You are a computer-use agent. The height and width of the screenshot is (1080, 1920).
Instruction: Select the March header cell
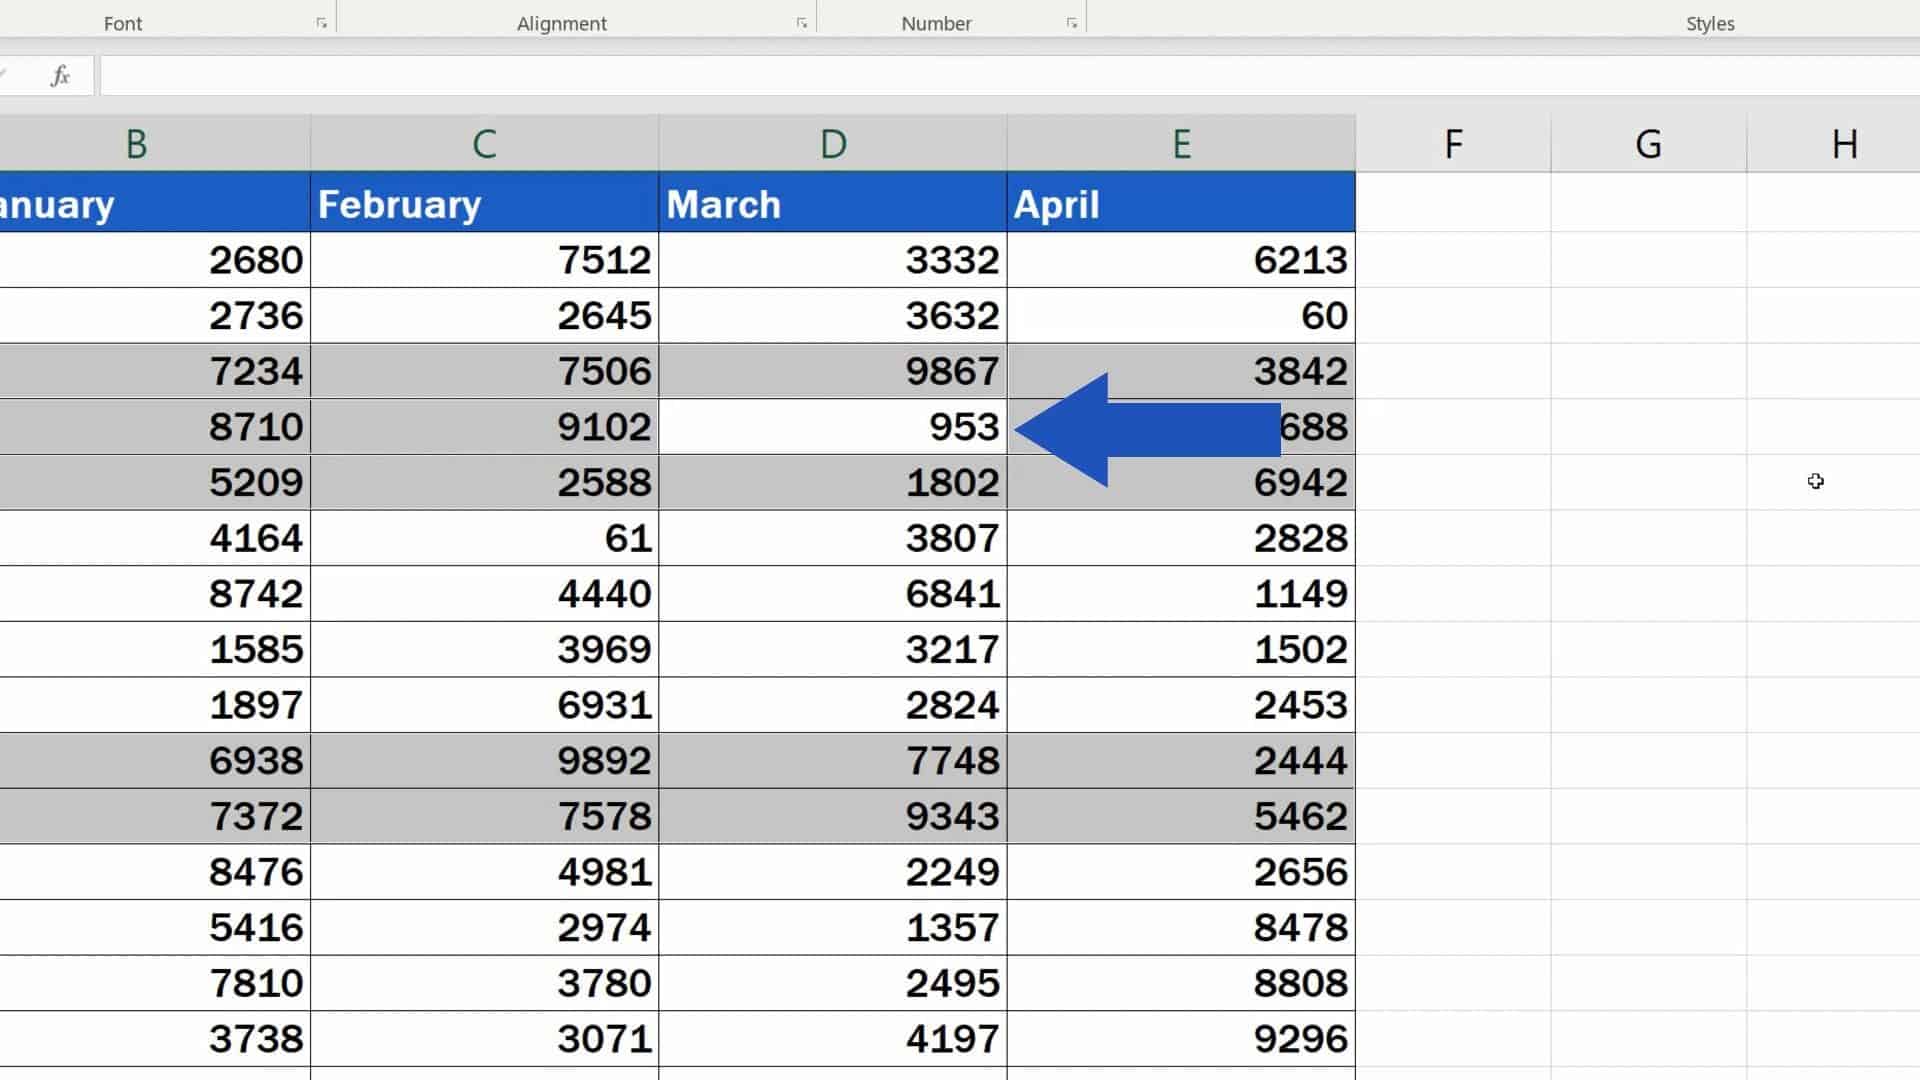(831, 203)
